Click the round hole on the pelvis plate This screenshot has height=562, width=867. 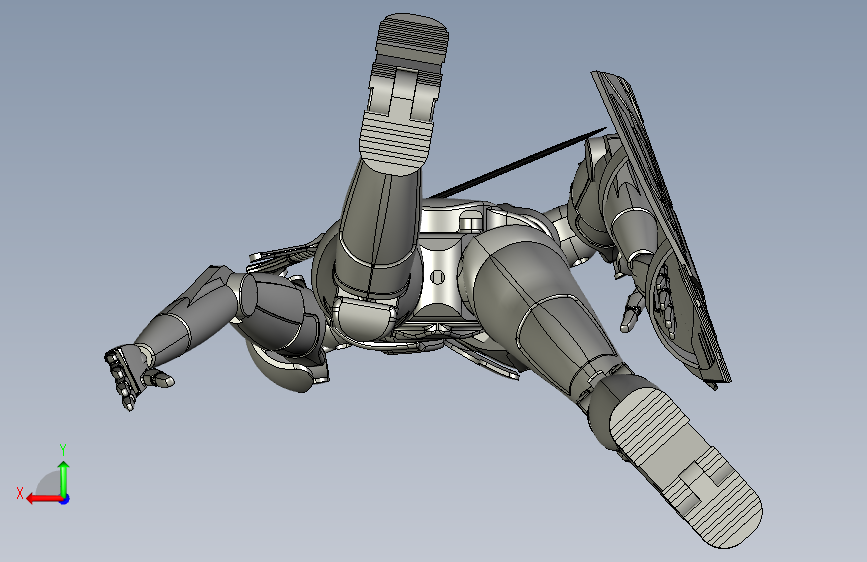tap(437, 277)
